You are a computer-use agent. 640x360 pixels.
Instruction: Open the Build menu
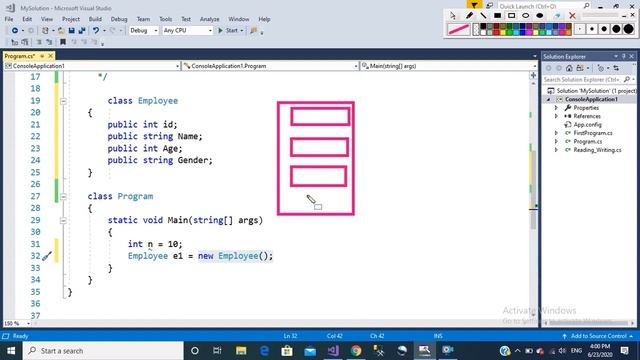tap(95, 19)
